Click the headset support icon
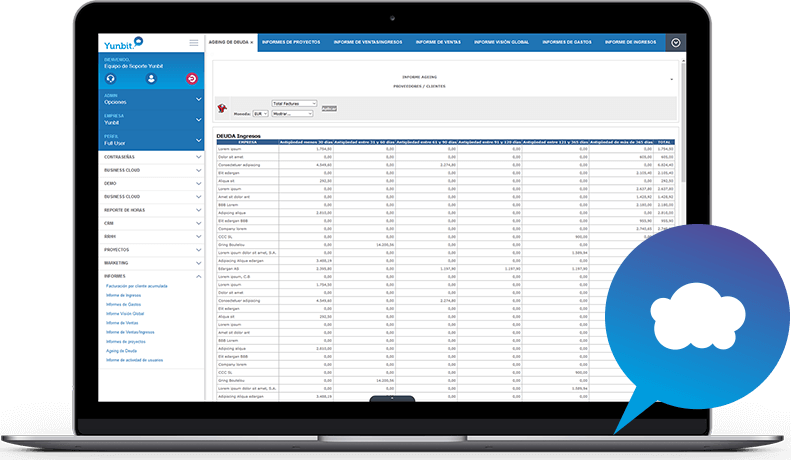791x460 pixels. pyautogui.click(x=110, y=78)
